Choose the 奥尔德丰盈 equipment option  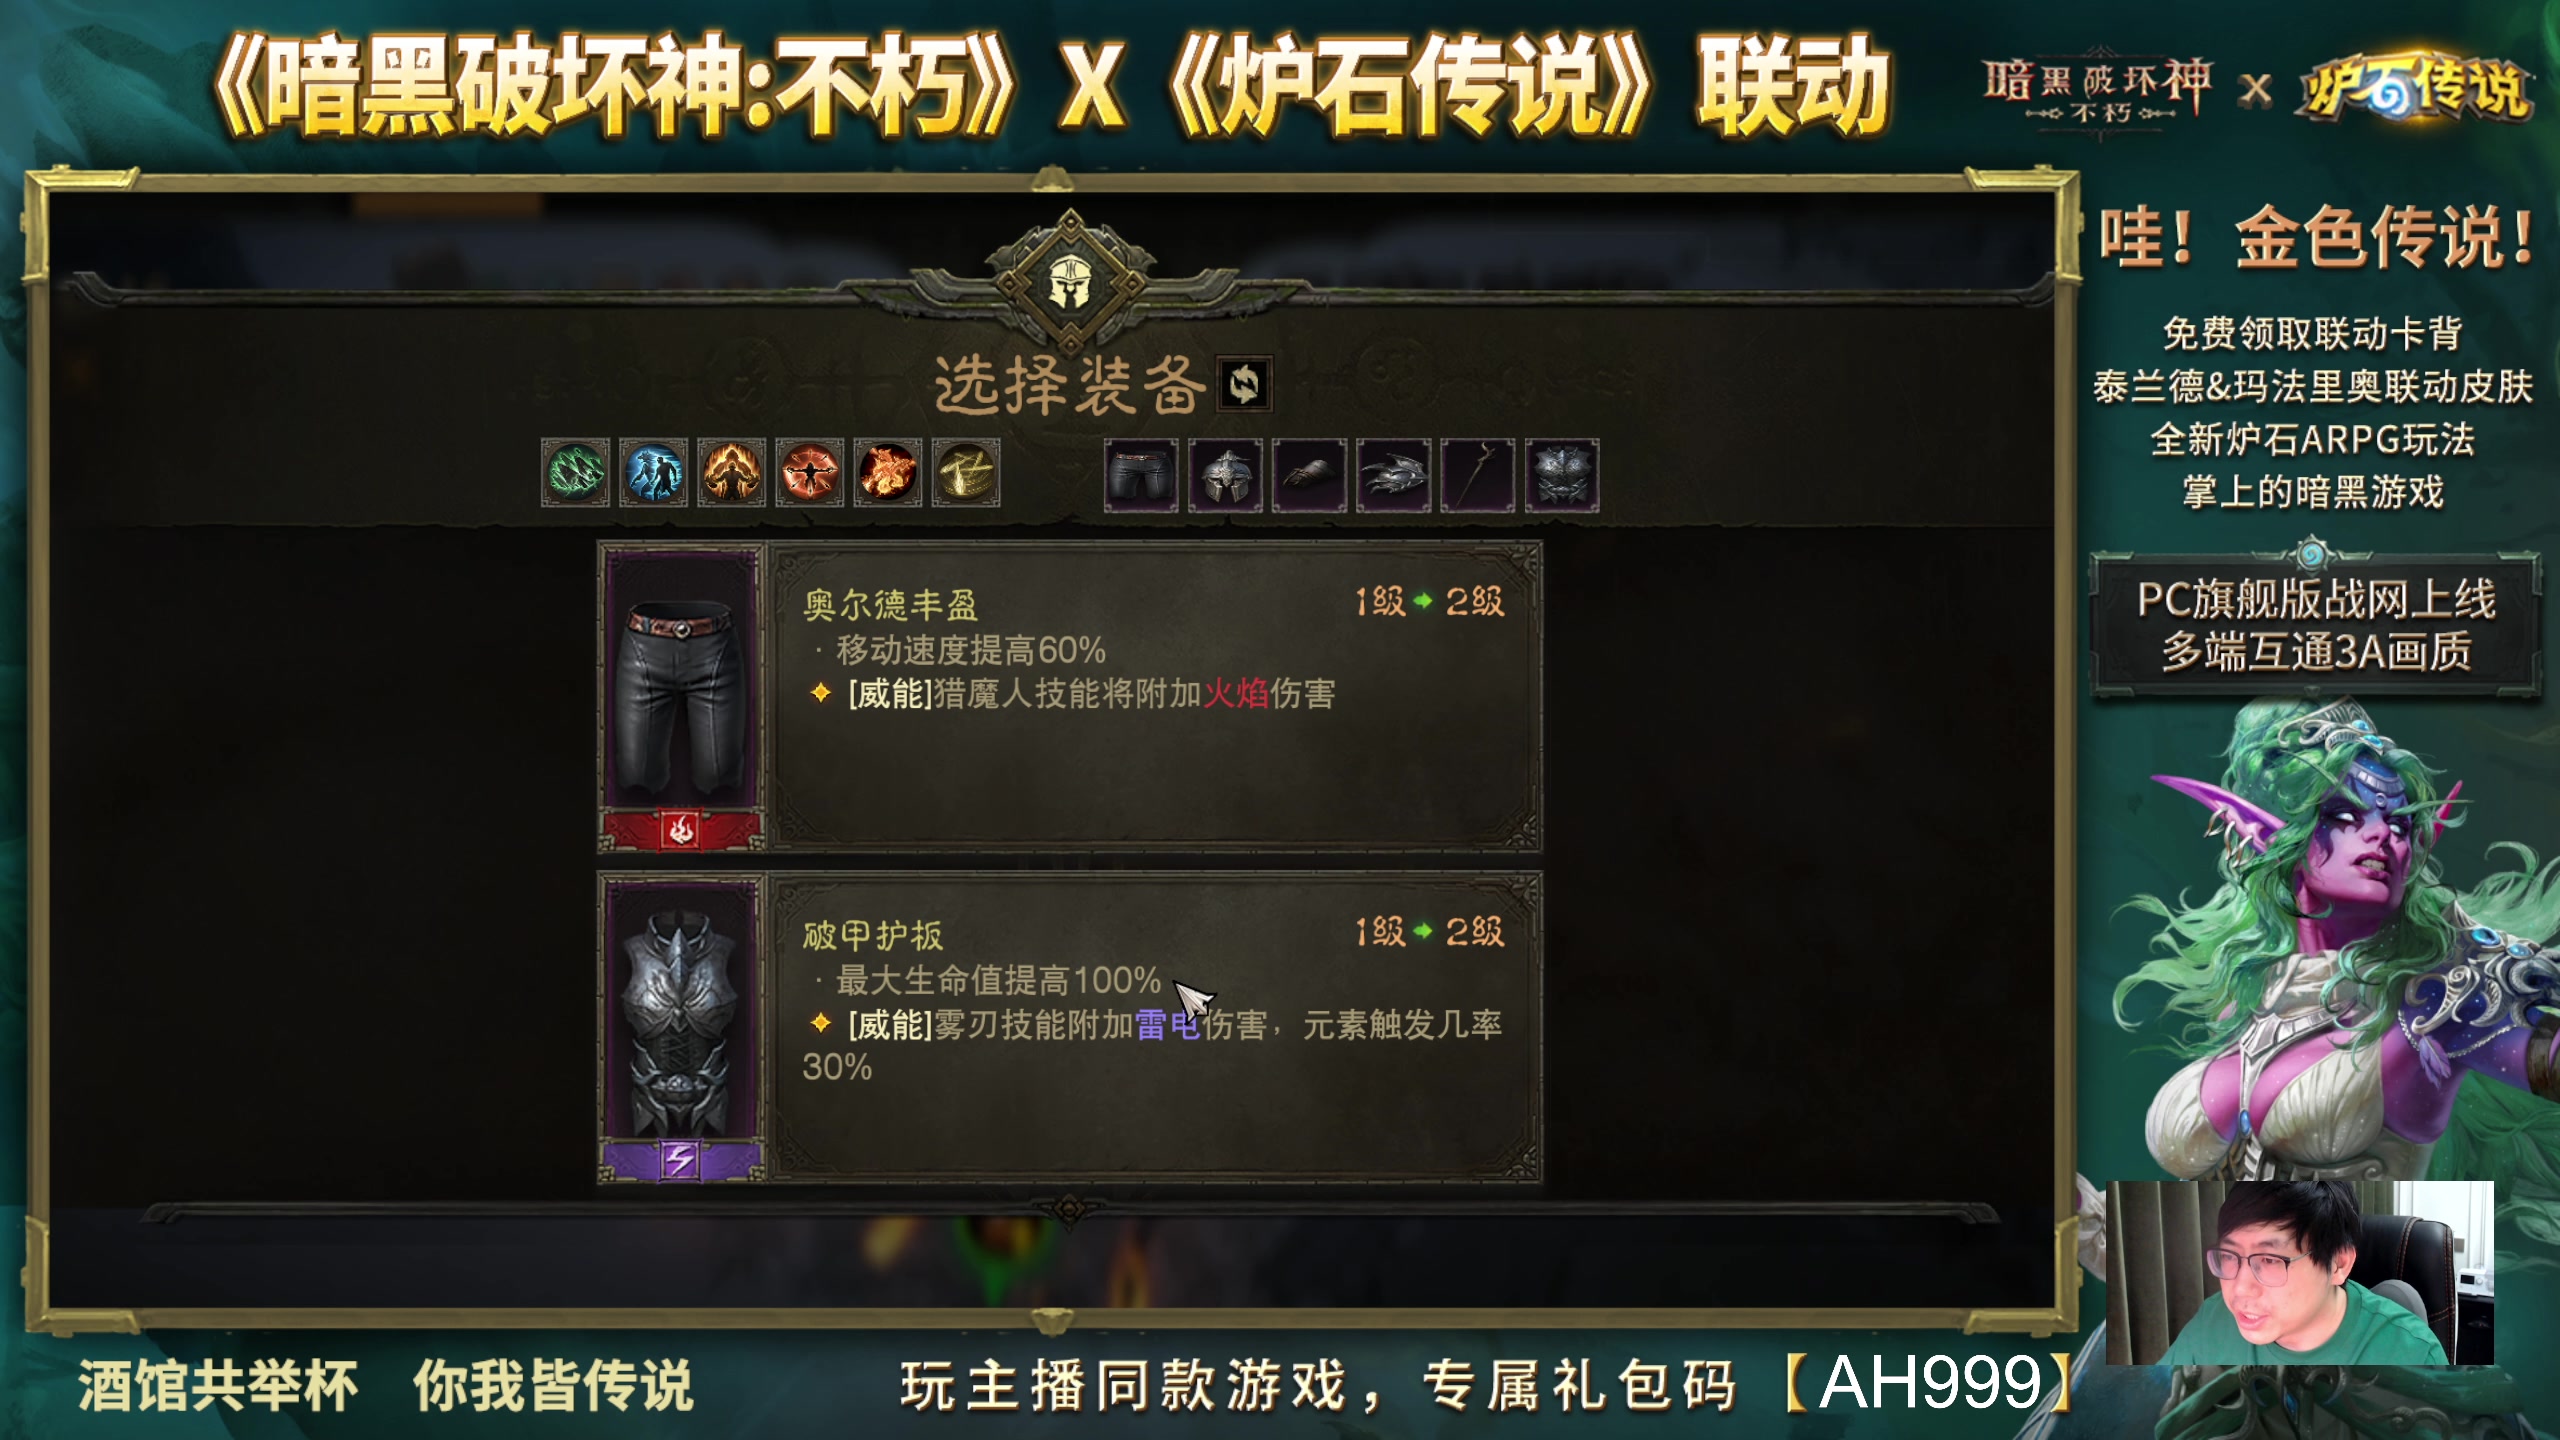coord(1070,697)
